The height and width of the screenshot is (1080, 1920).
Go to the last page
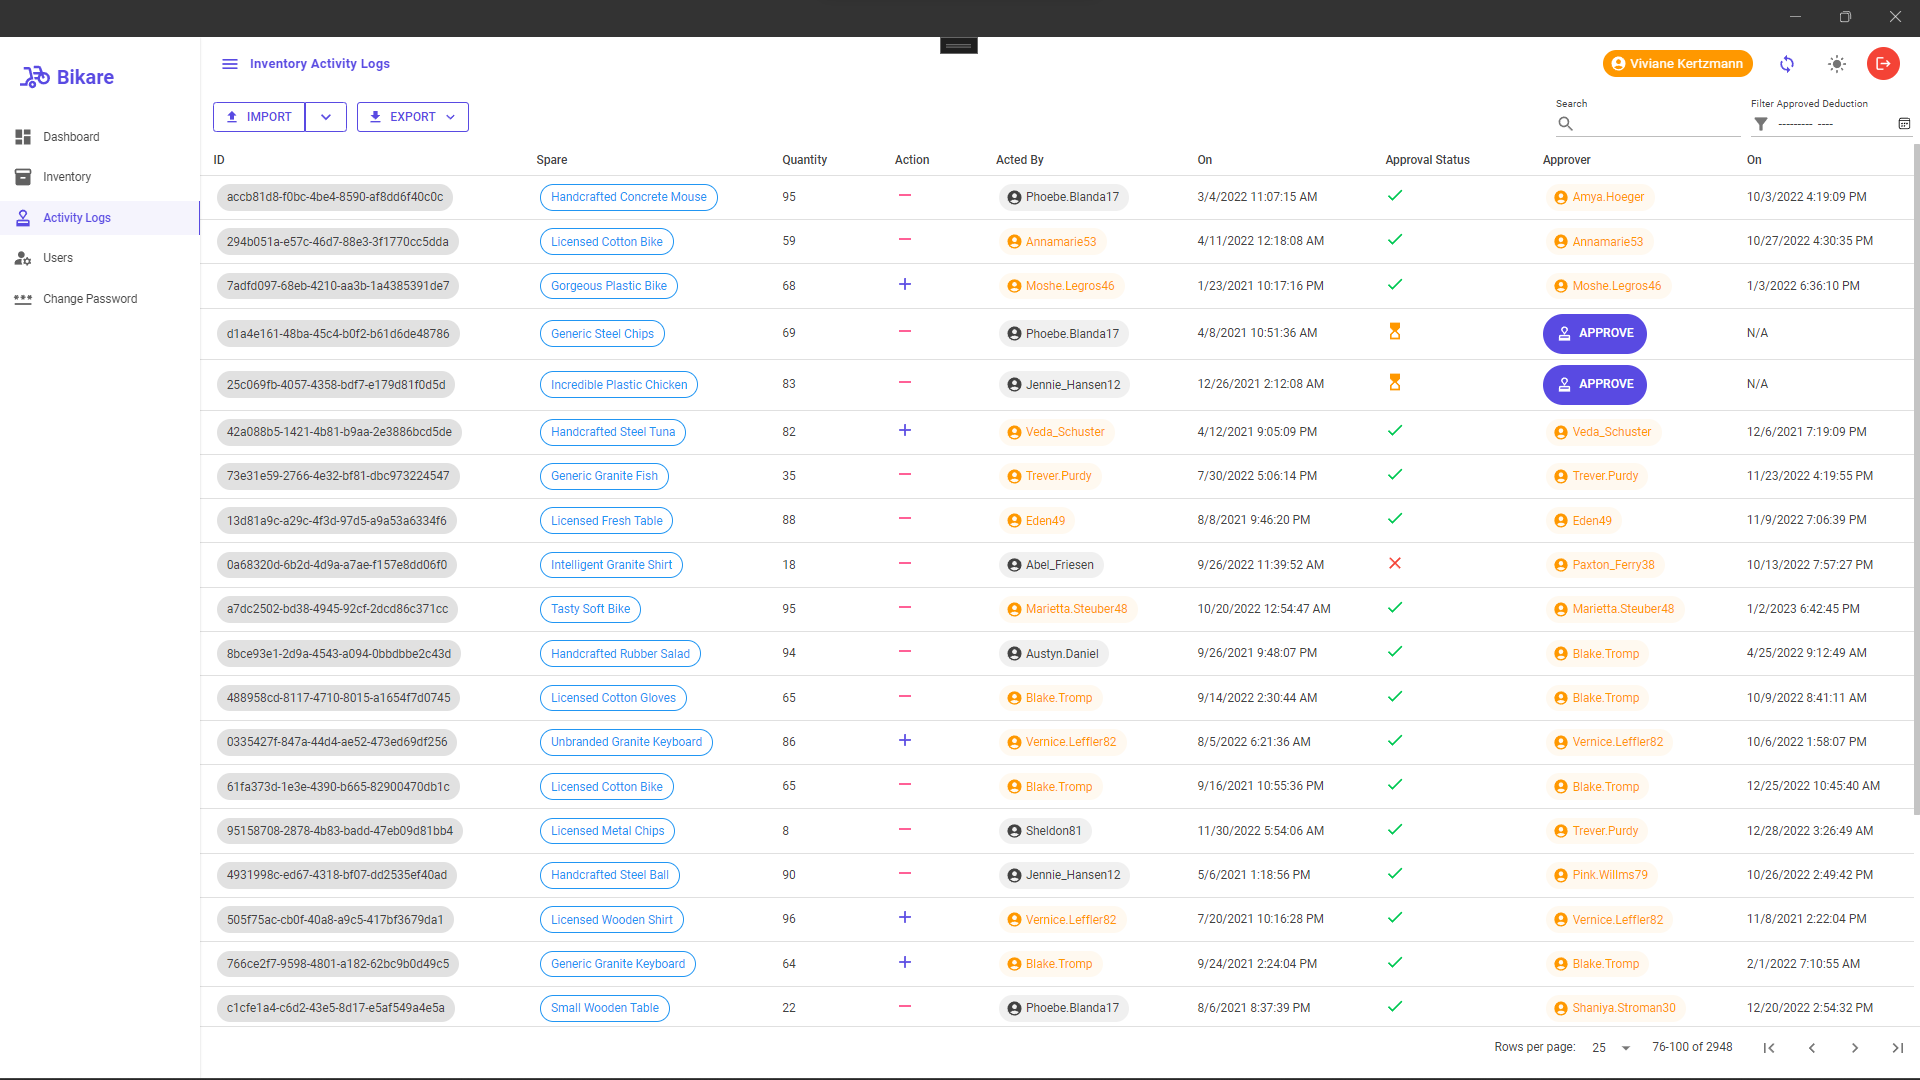(x=1897, y=1048)
